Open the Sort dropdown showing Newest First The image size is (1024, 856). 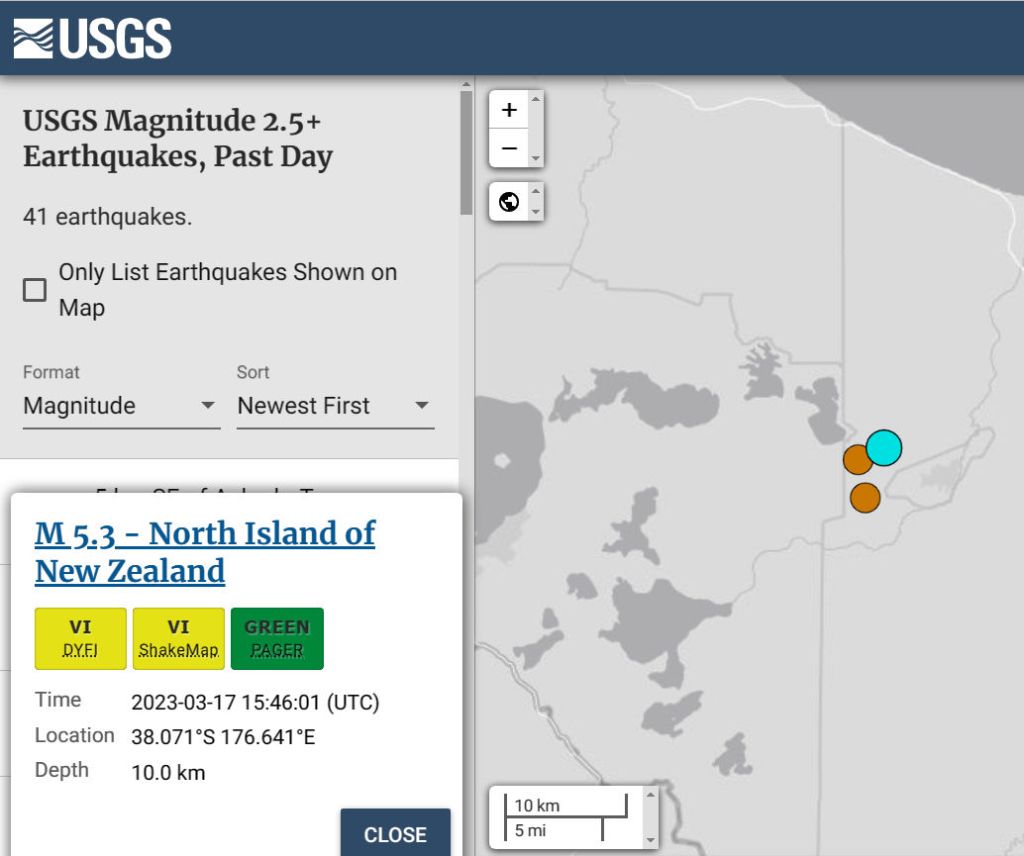click(x=335, y=406)
